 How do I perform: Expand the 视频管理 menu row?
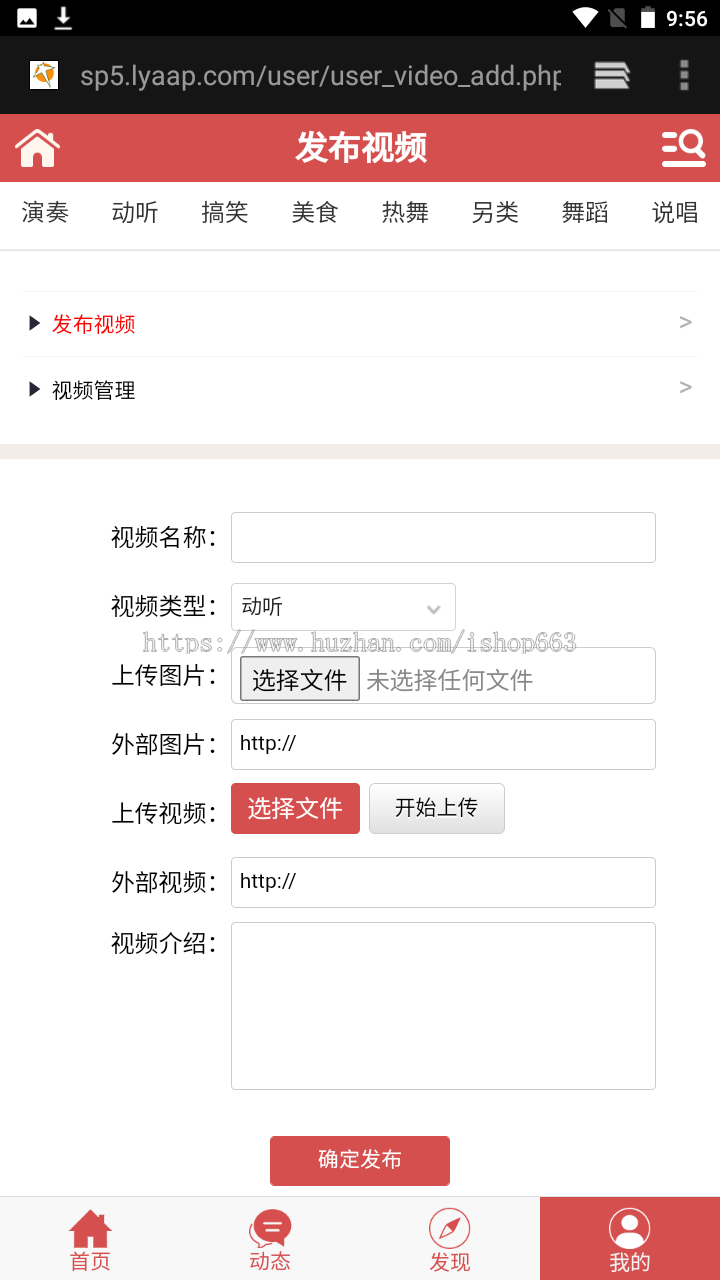click(360, 390)
